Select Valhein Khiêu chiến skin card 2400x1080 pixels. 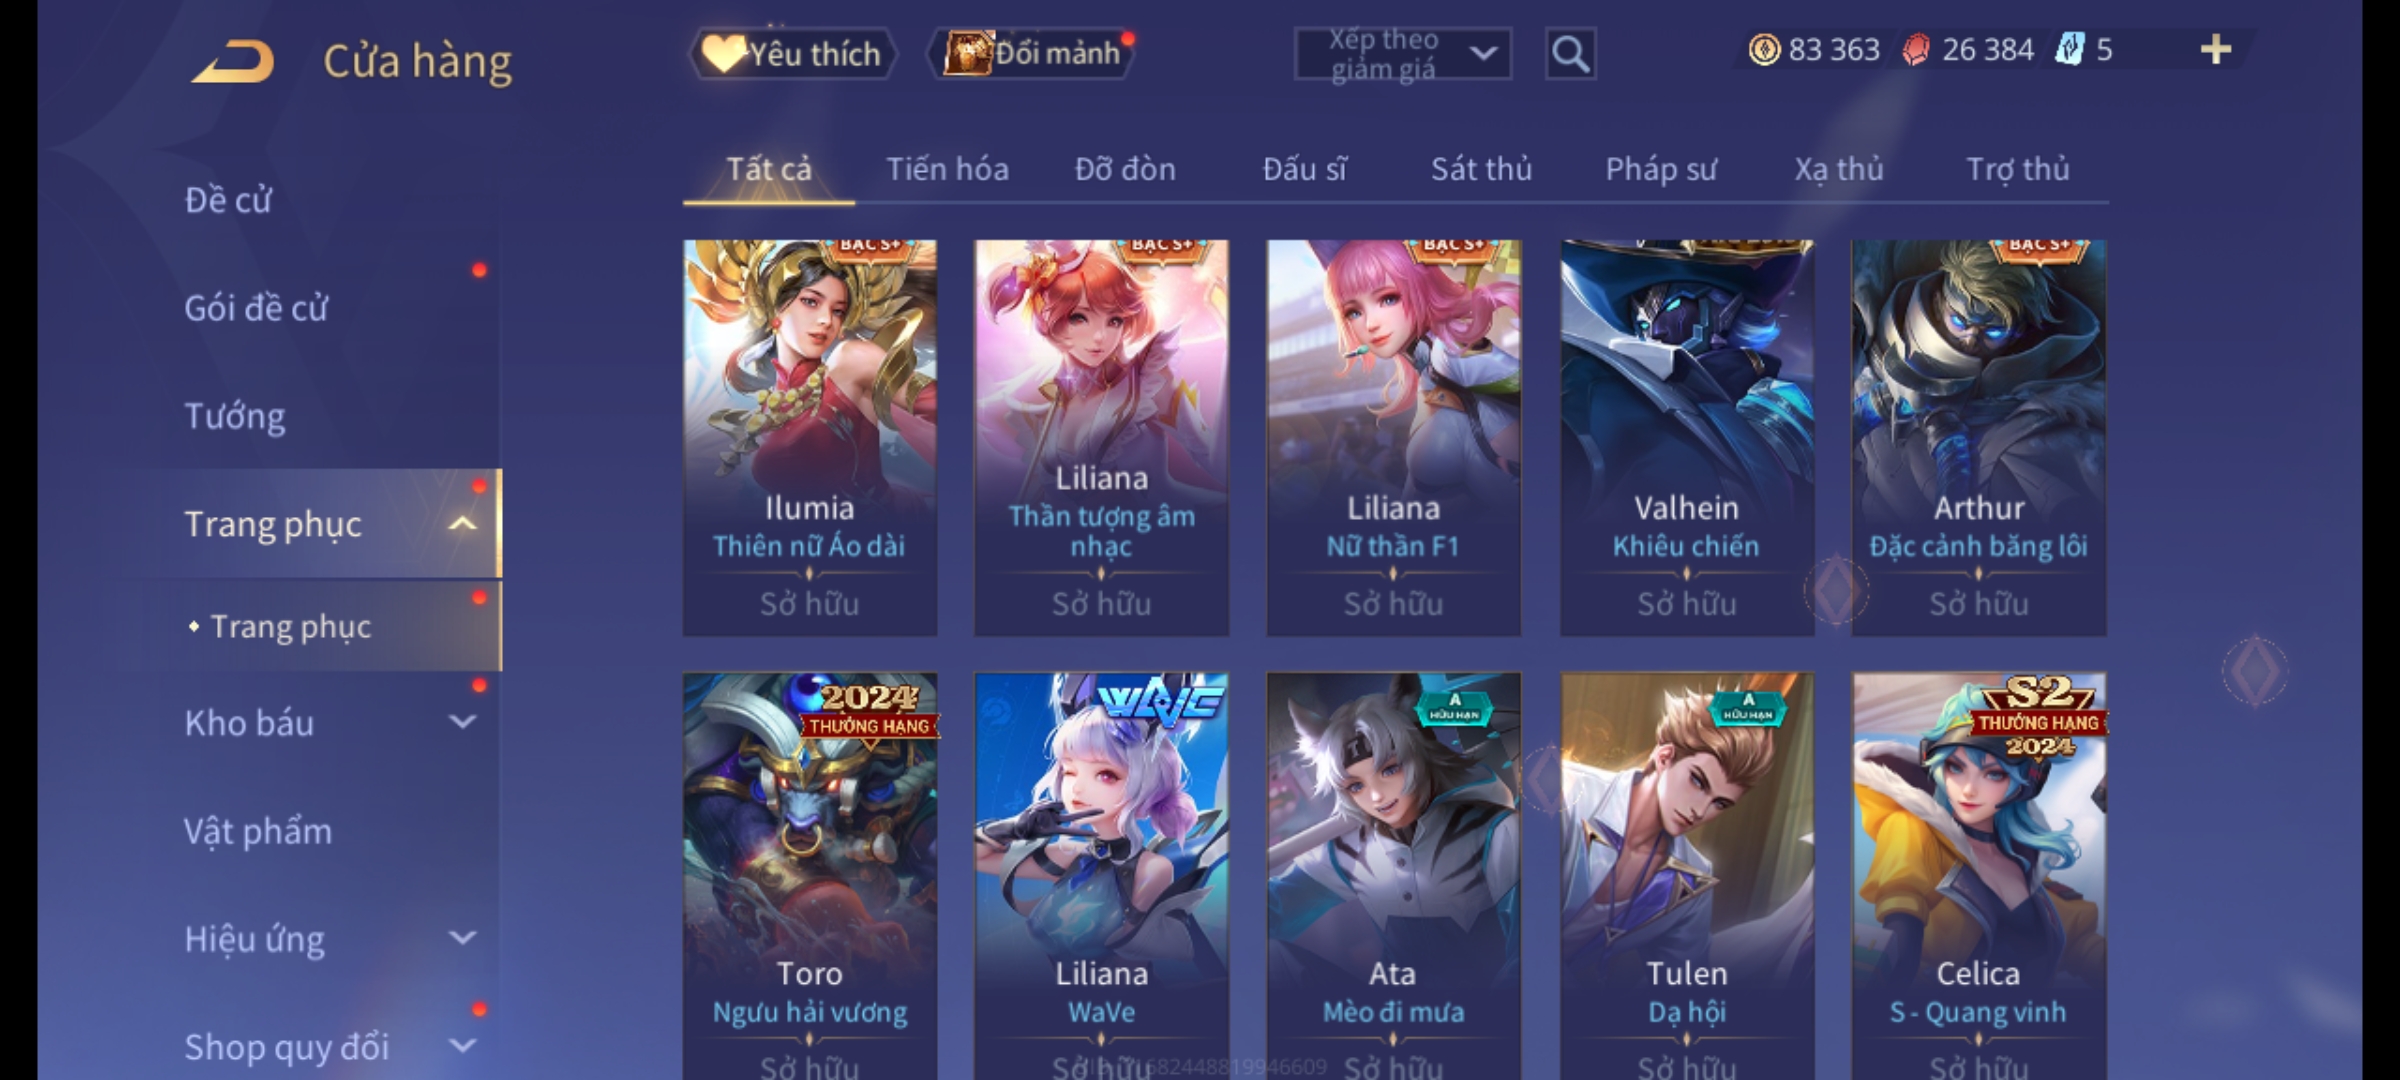[1687, 438]
